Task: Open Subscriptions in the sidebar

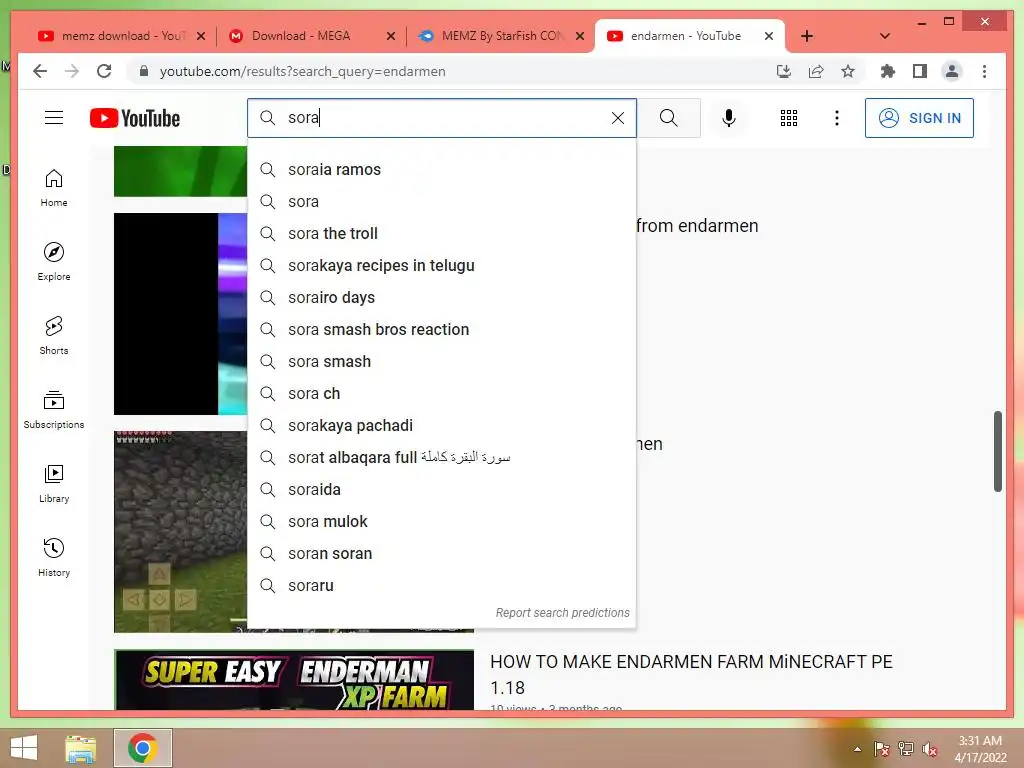Action: [54, 409]
